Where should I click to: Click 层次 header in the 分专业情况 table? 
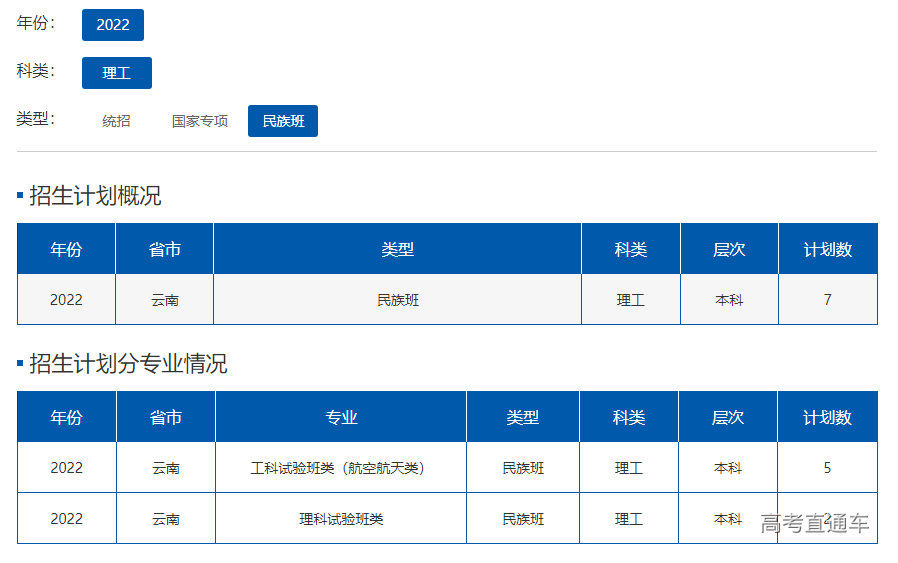pyautogui.click(x=727, y=417)
